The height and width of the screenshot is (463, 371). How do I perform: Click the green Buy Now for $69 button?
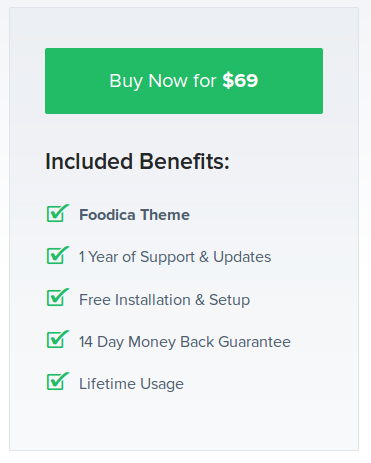(x=184, y=81)
